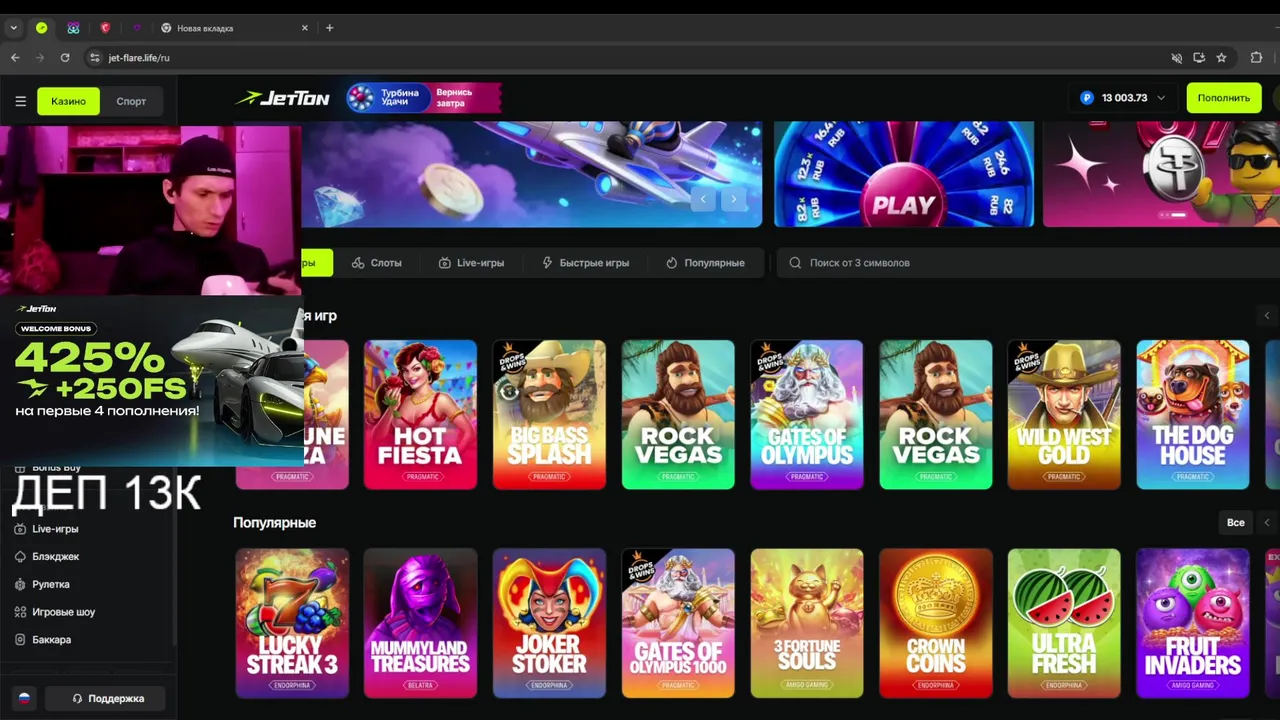Open the Lucky Streak 3 game
The image size is (1280, 720).
(292, 623)
